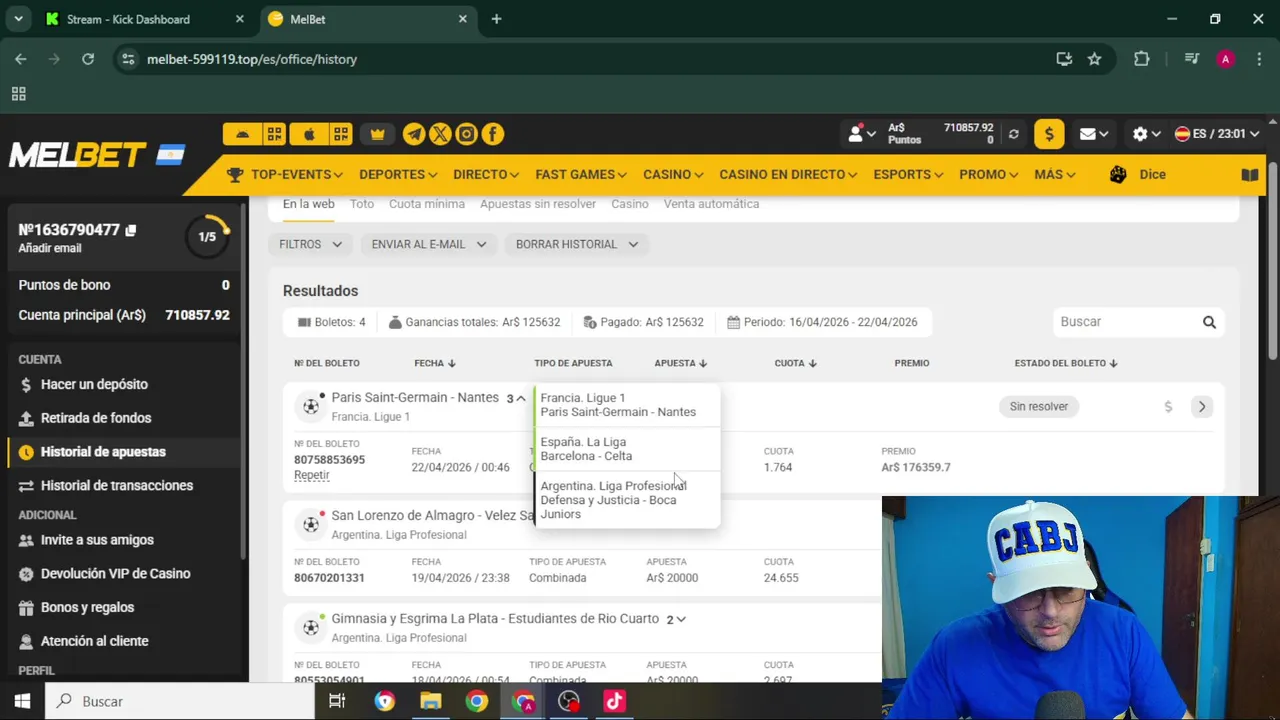Click the Buscar search field in results

coord(1128,322)
